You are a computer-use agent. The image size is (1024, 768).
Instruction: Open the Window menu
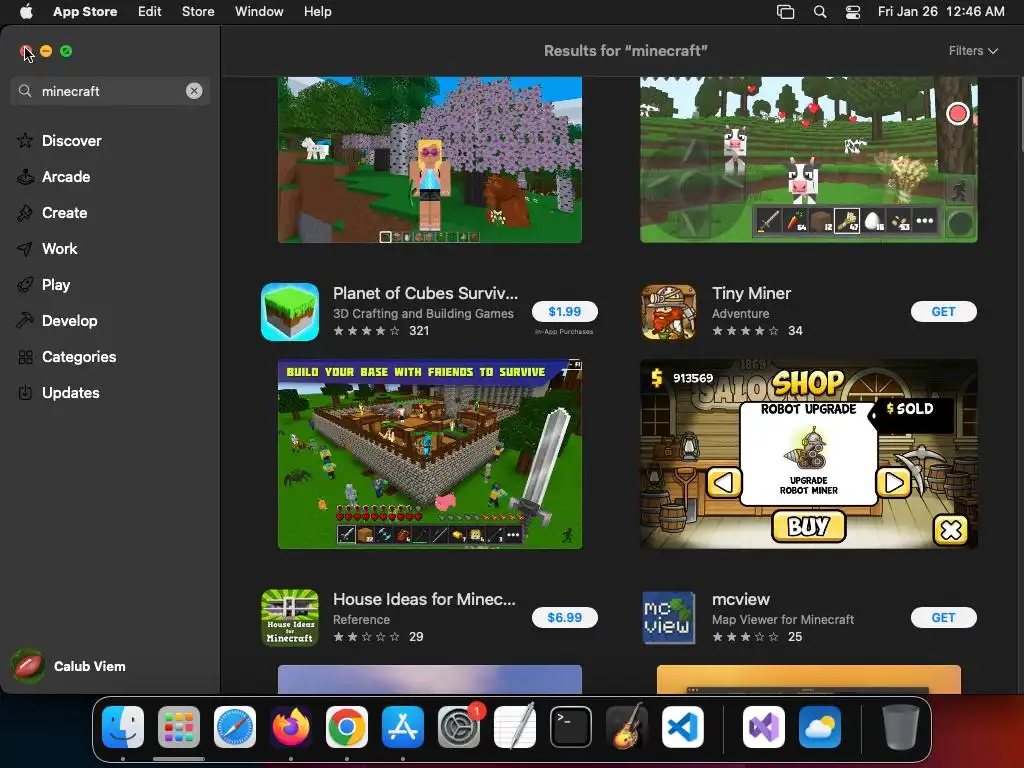coord(259,11)
